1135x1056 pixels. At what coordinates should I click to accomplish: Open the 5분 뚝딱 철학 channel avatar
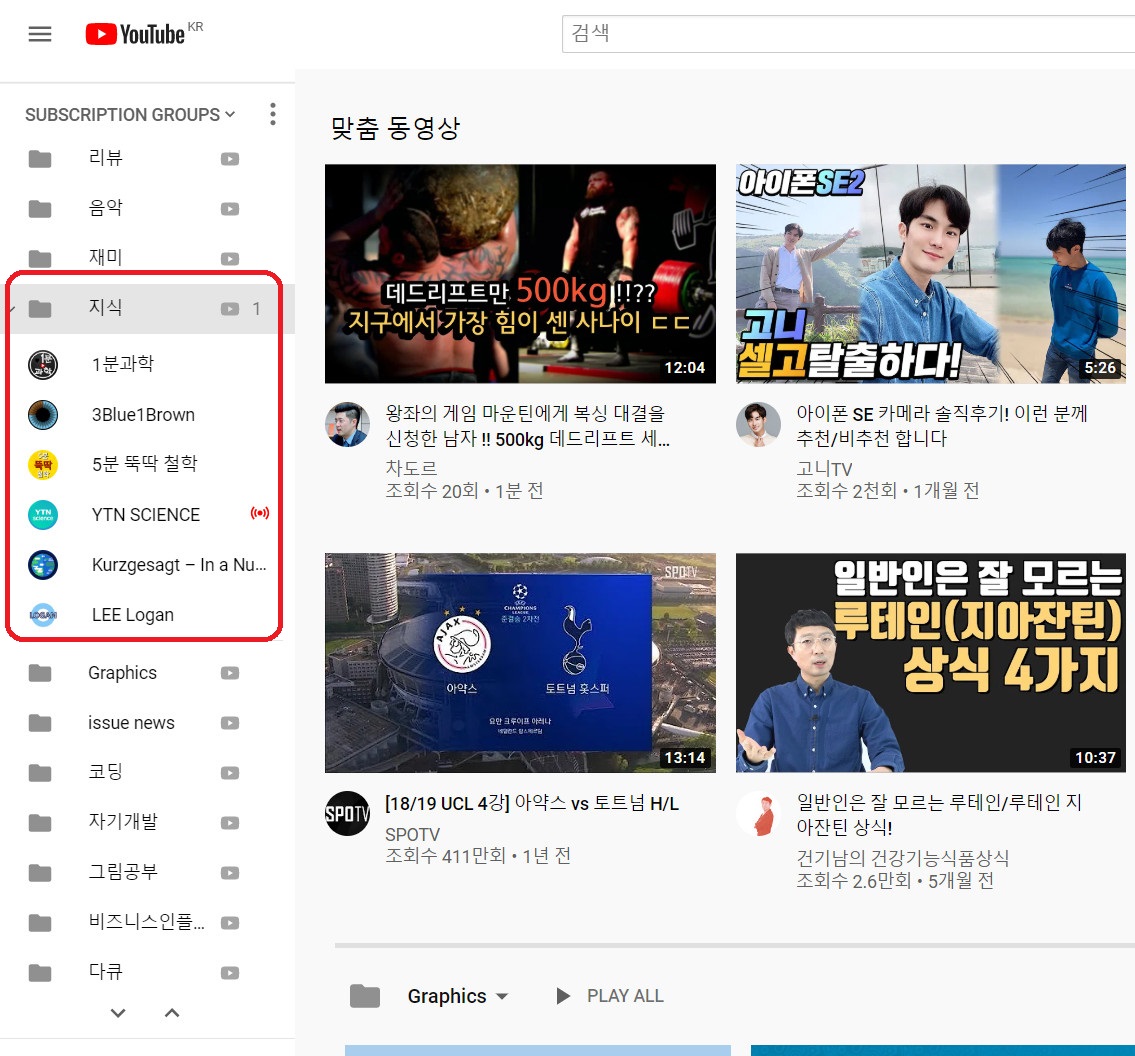pos(43,465)
